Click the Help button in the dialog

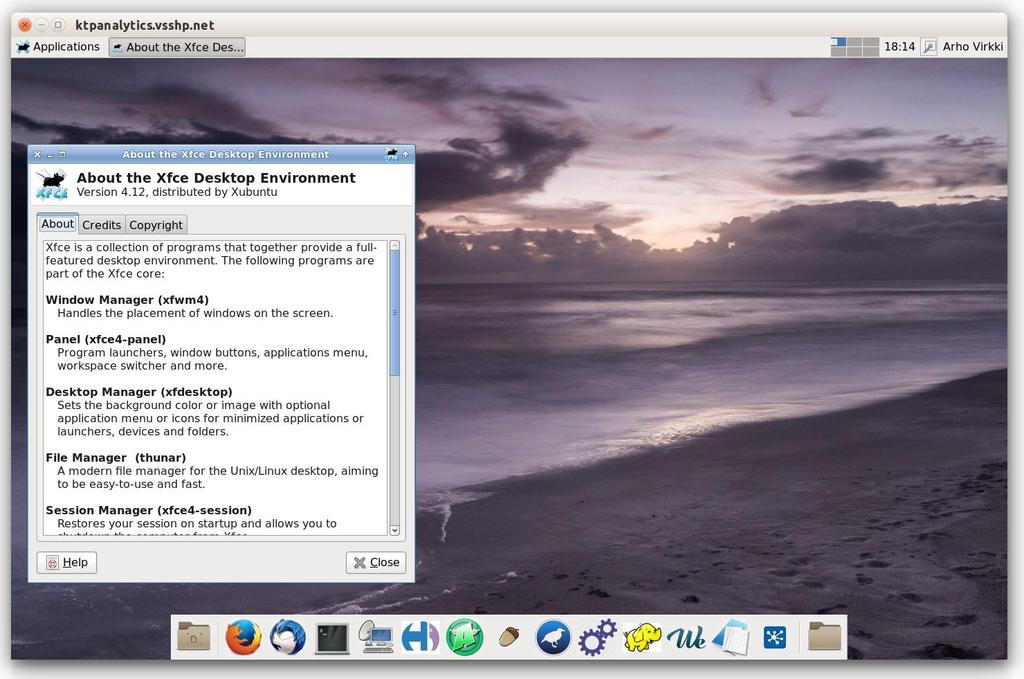67,563
